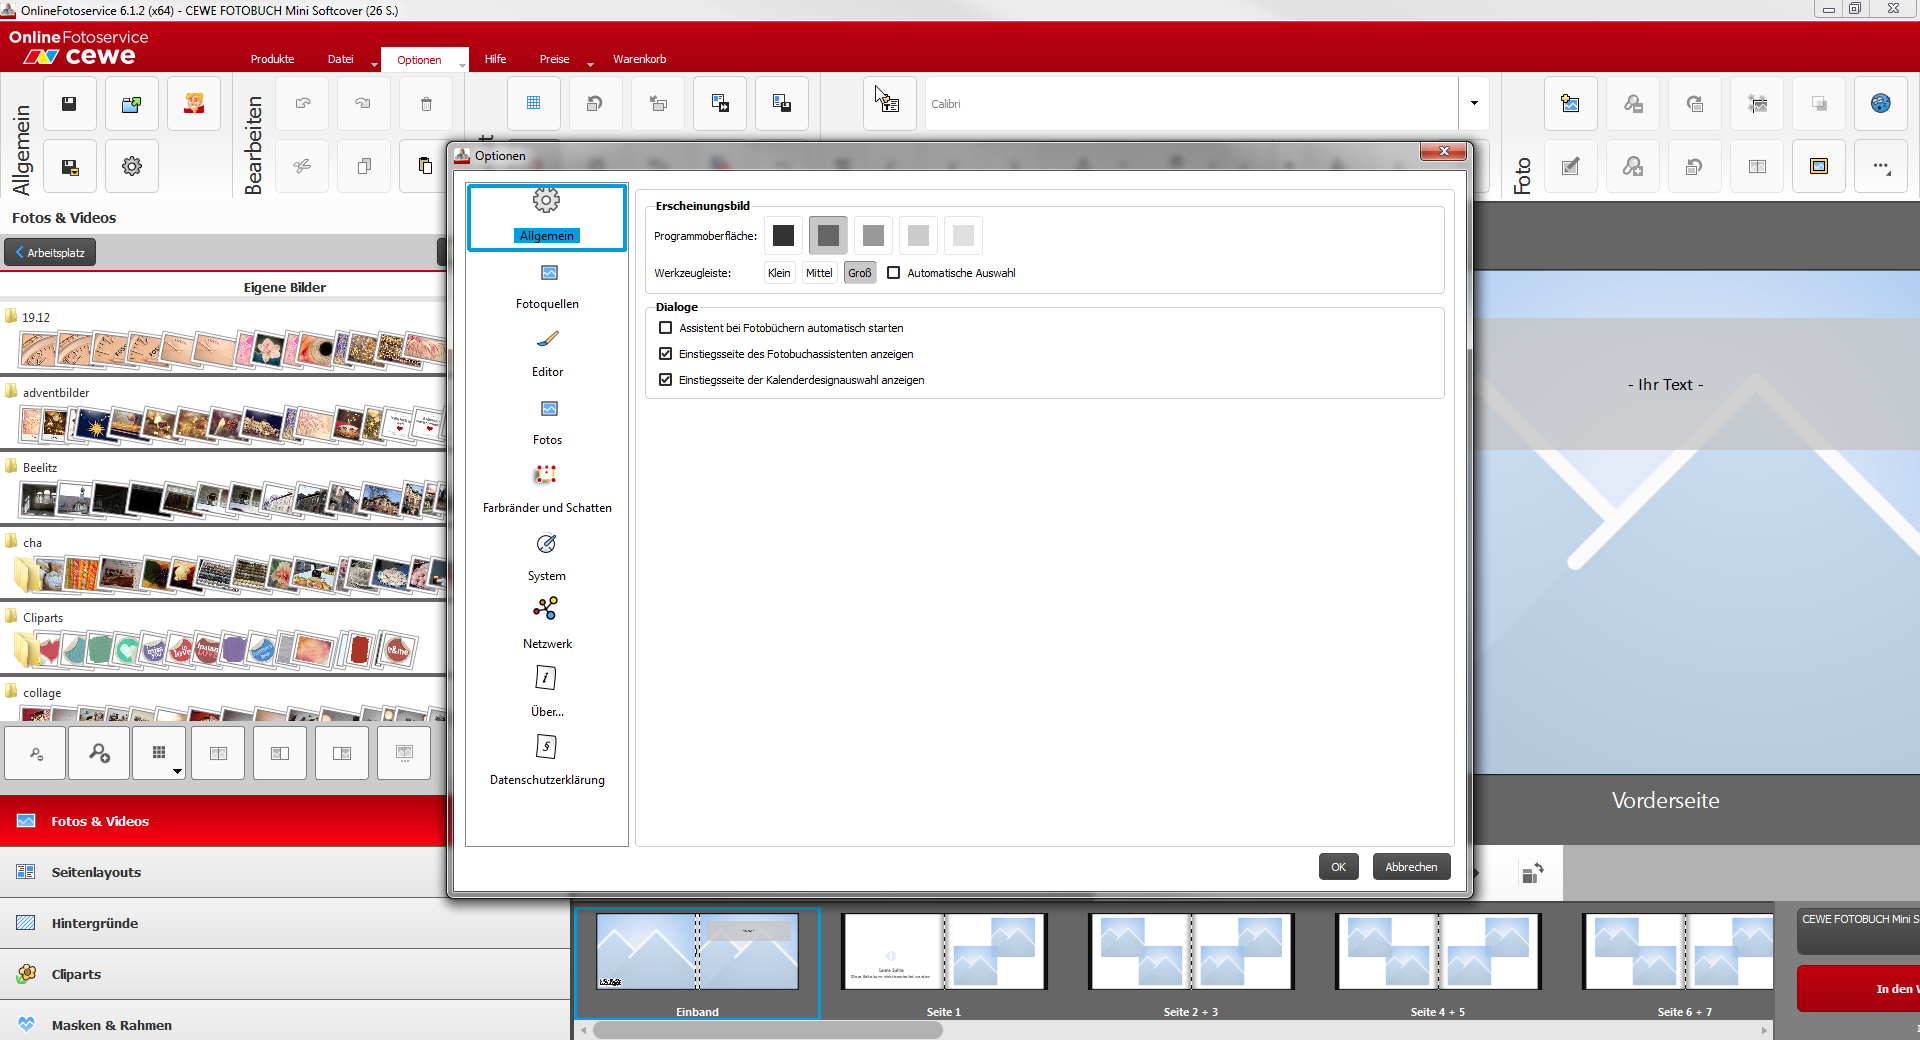Open the grid view dropdown arrow

(177, 771)
